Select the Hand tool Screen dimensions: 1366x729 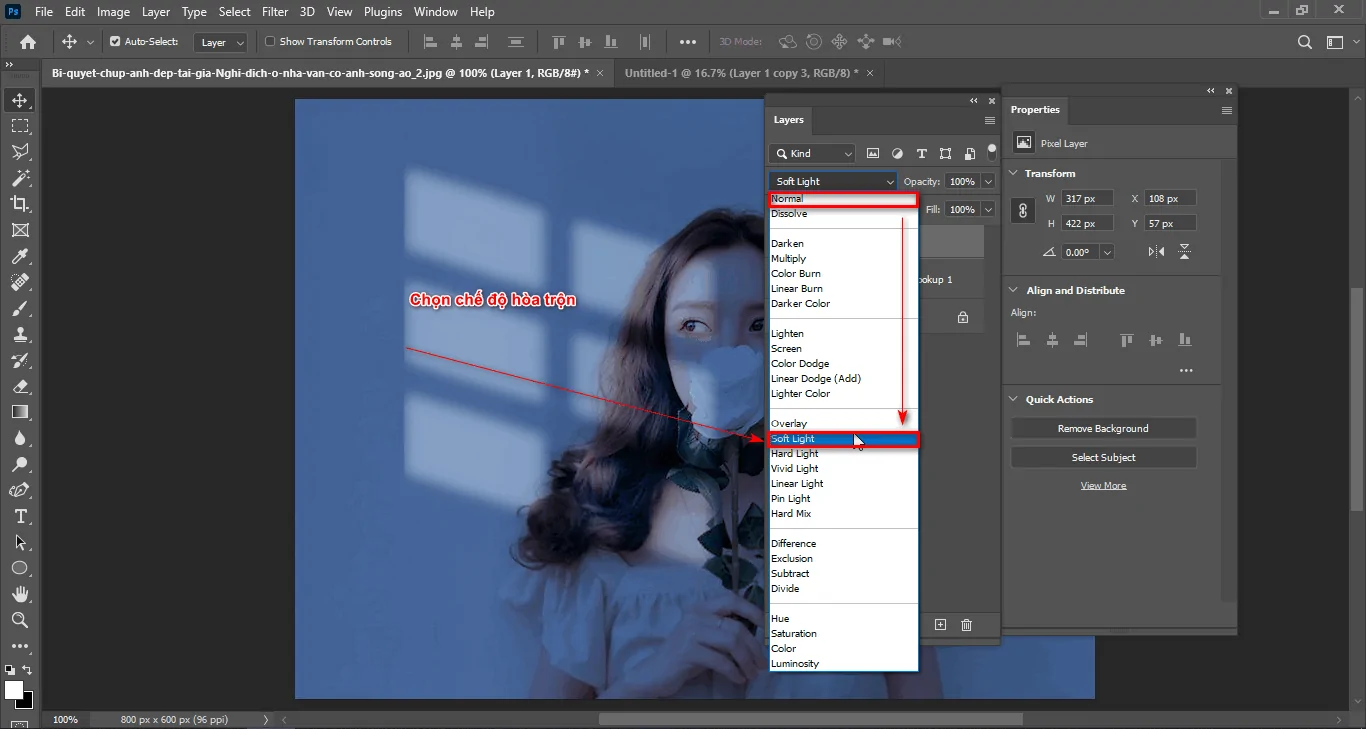click(20, 594)
